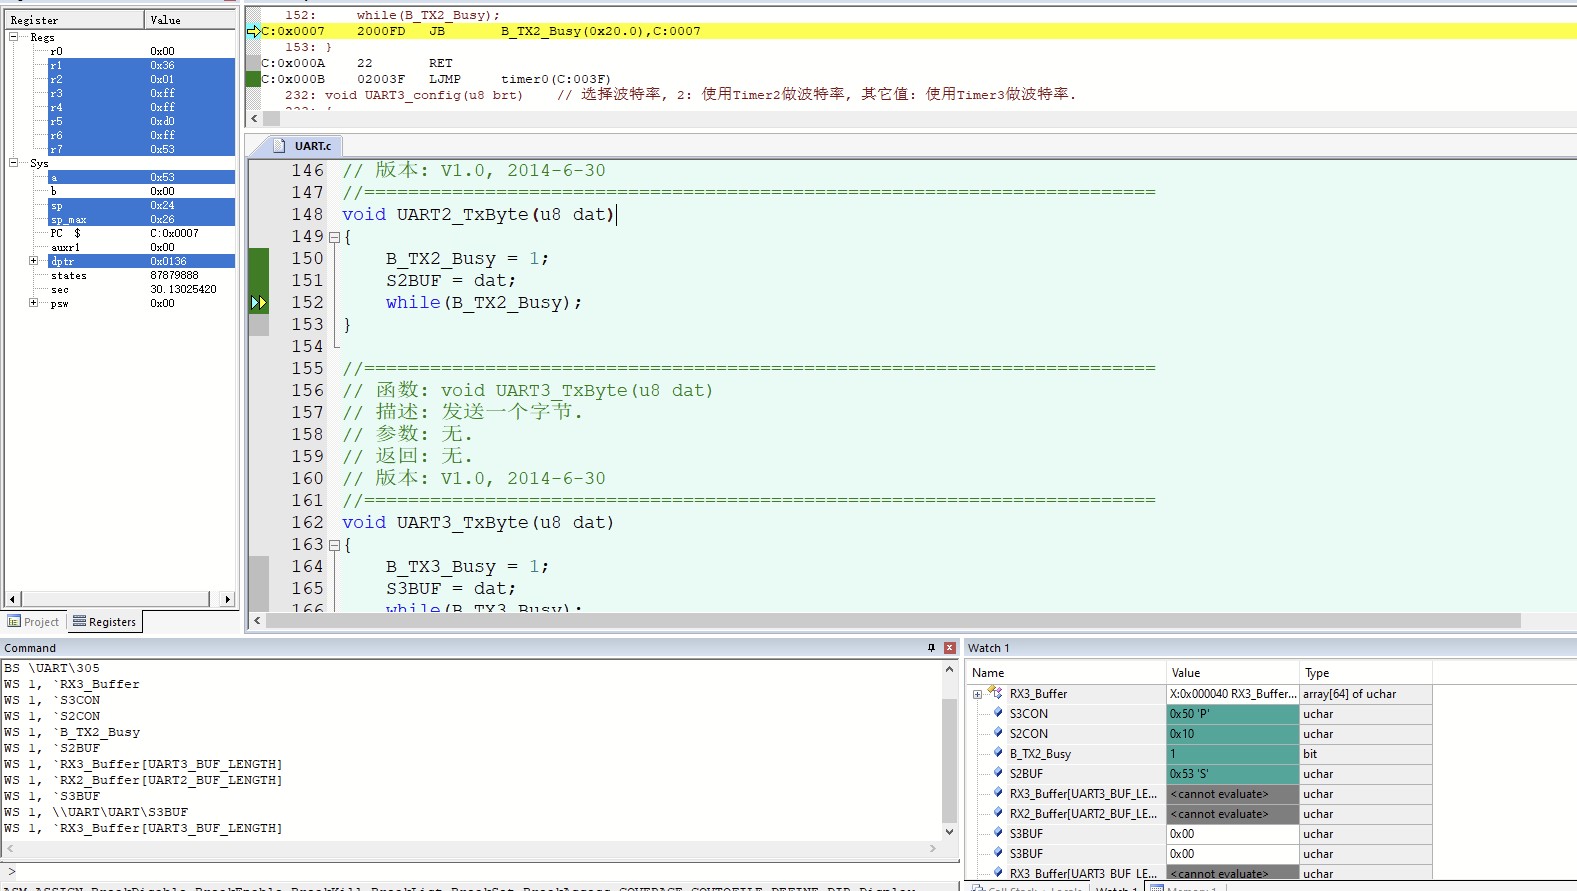Viewport: 1577px width, 891px height.
Task: Collapse the code fold at line 163
Action: tap(334, 545)
